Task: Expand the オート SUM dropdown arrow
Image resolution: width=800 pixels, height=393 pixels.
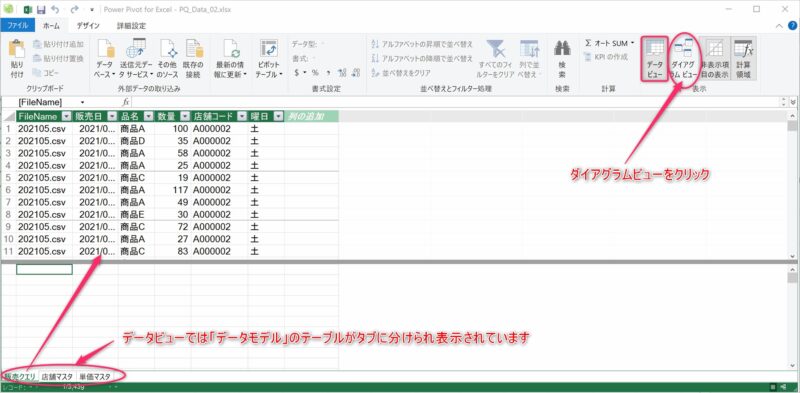Action: pos(633,43)
